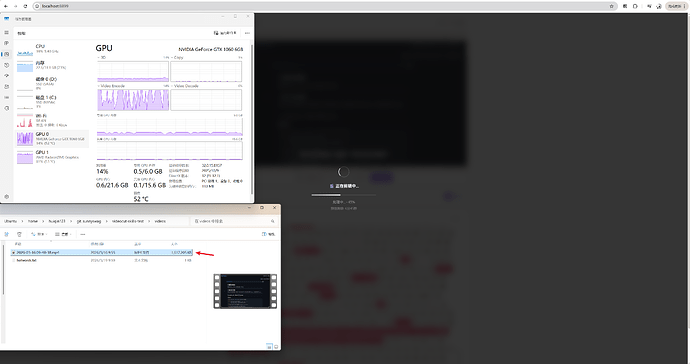Toggle the Explorer preview pane button

(x=268, y=234)
